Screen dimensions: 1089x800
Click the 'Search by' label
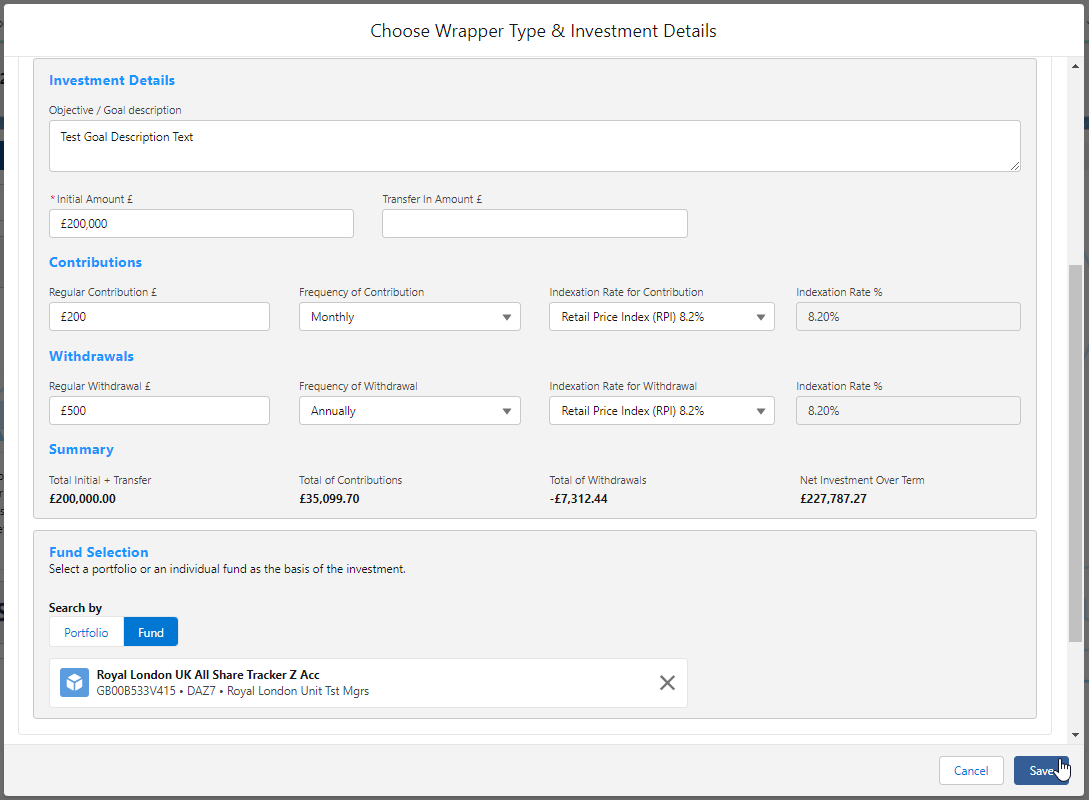(75, 608)
